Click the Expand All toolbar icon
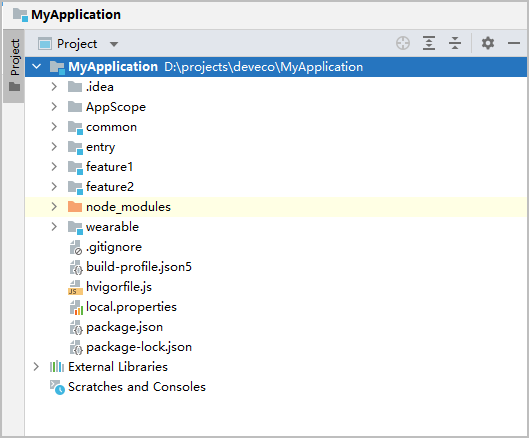Viewport: 529px width, 438px height. coord(429,43)
